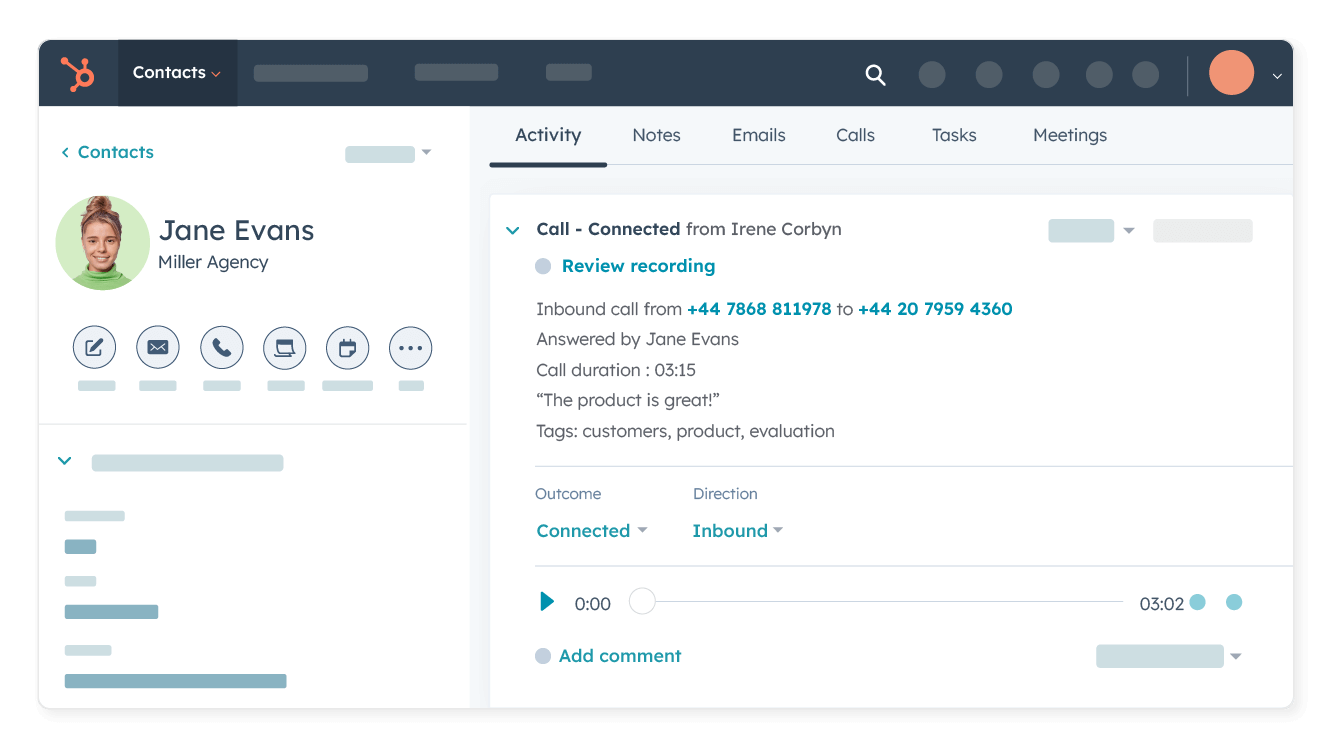1332x747 pixels.
Task: Switch to the Calls tab
Action: [x=855, y=135]
